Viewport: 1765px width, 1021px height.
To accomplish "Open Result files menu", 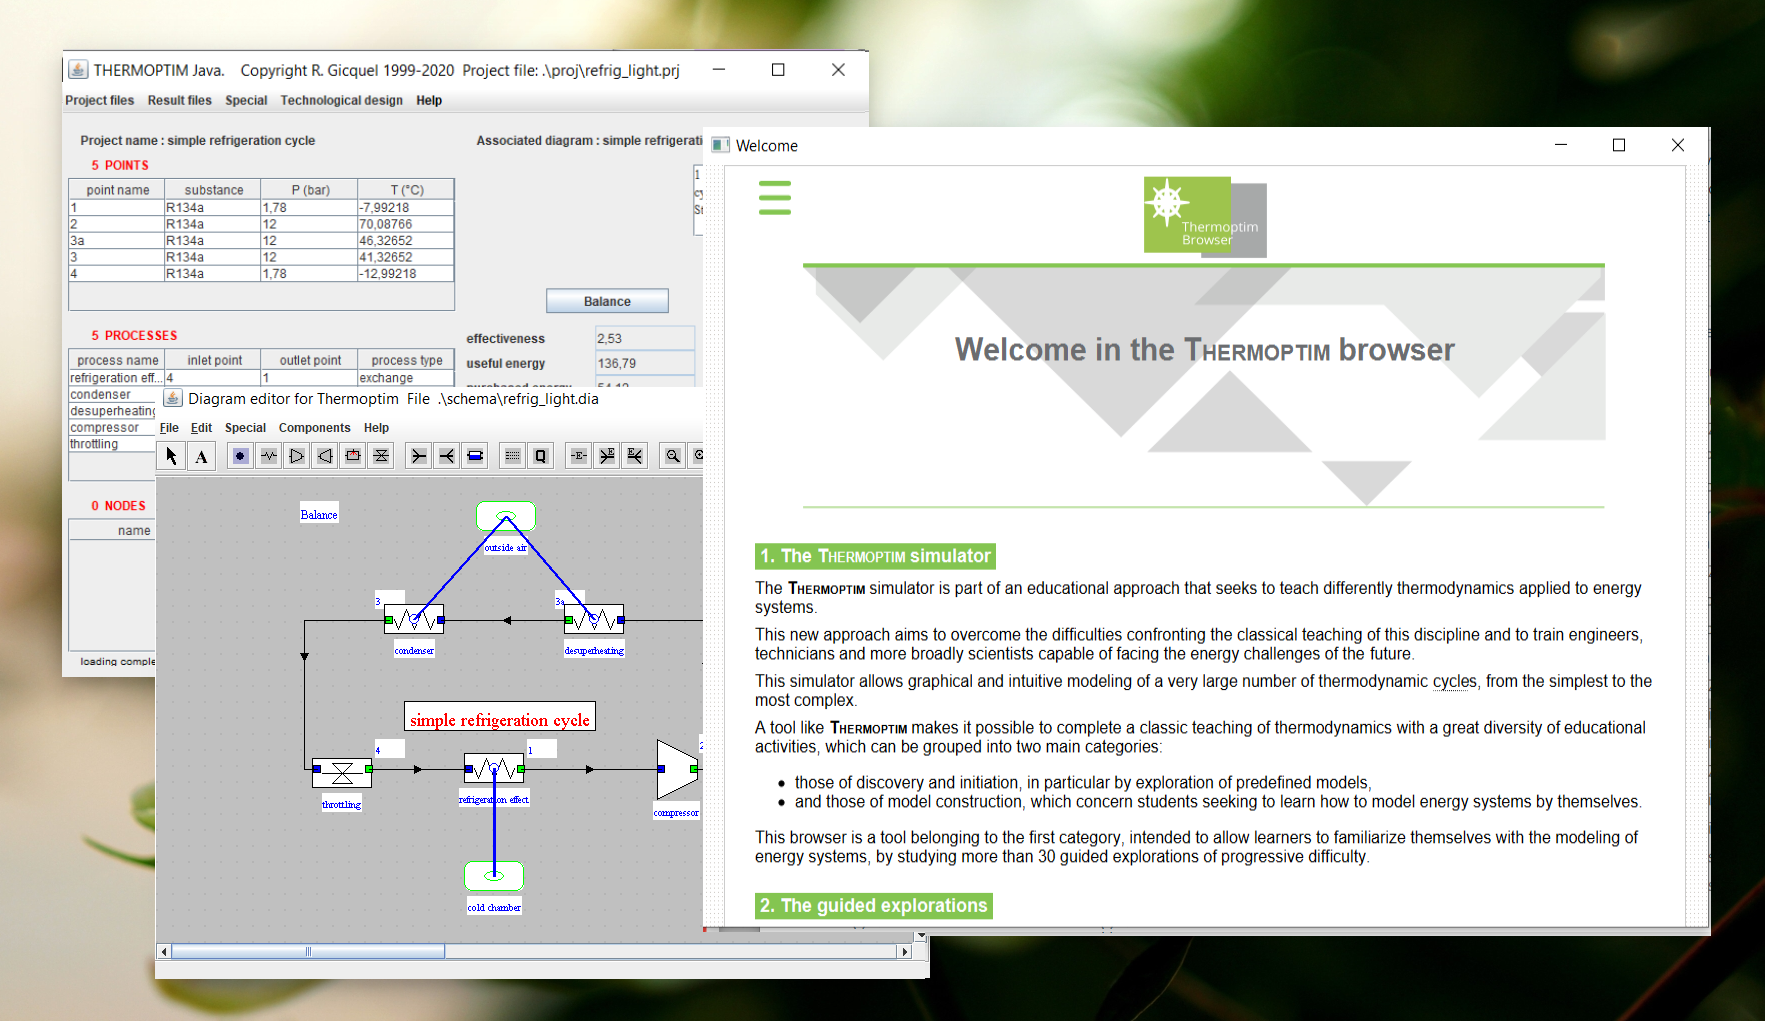I will [x=180, y=100].
